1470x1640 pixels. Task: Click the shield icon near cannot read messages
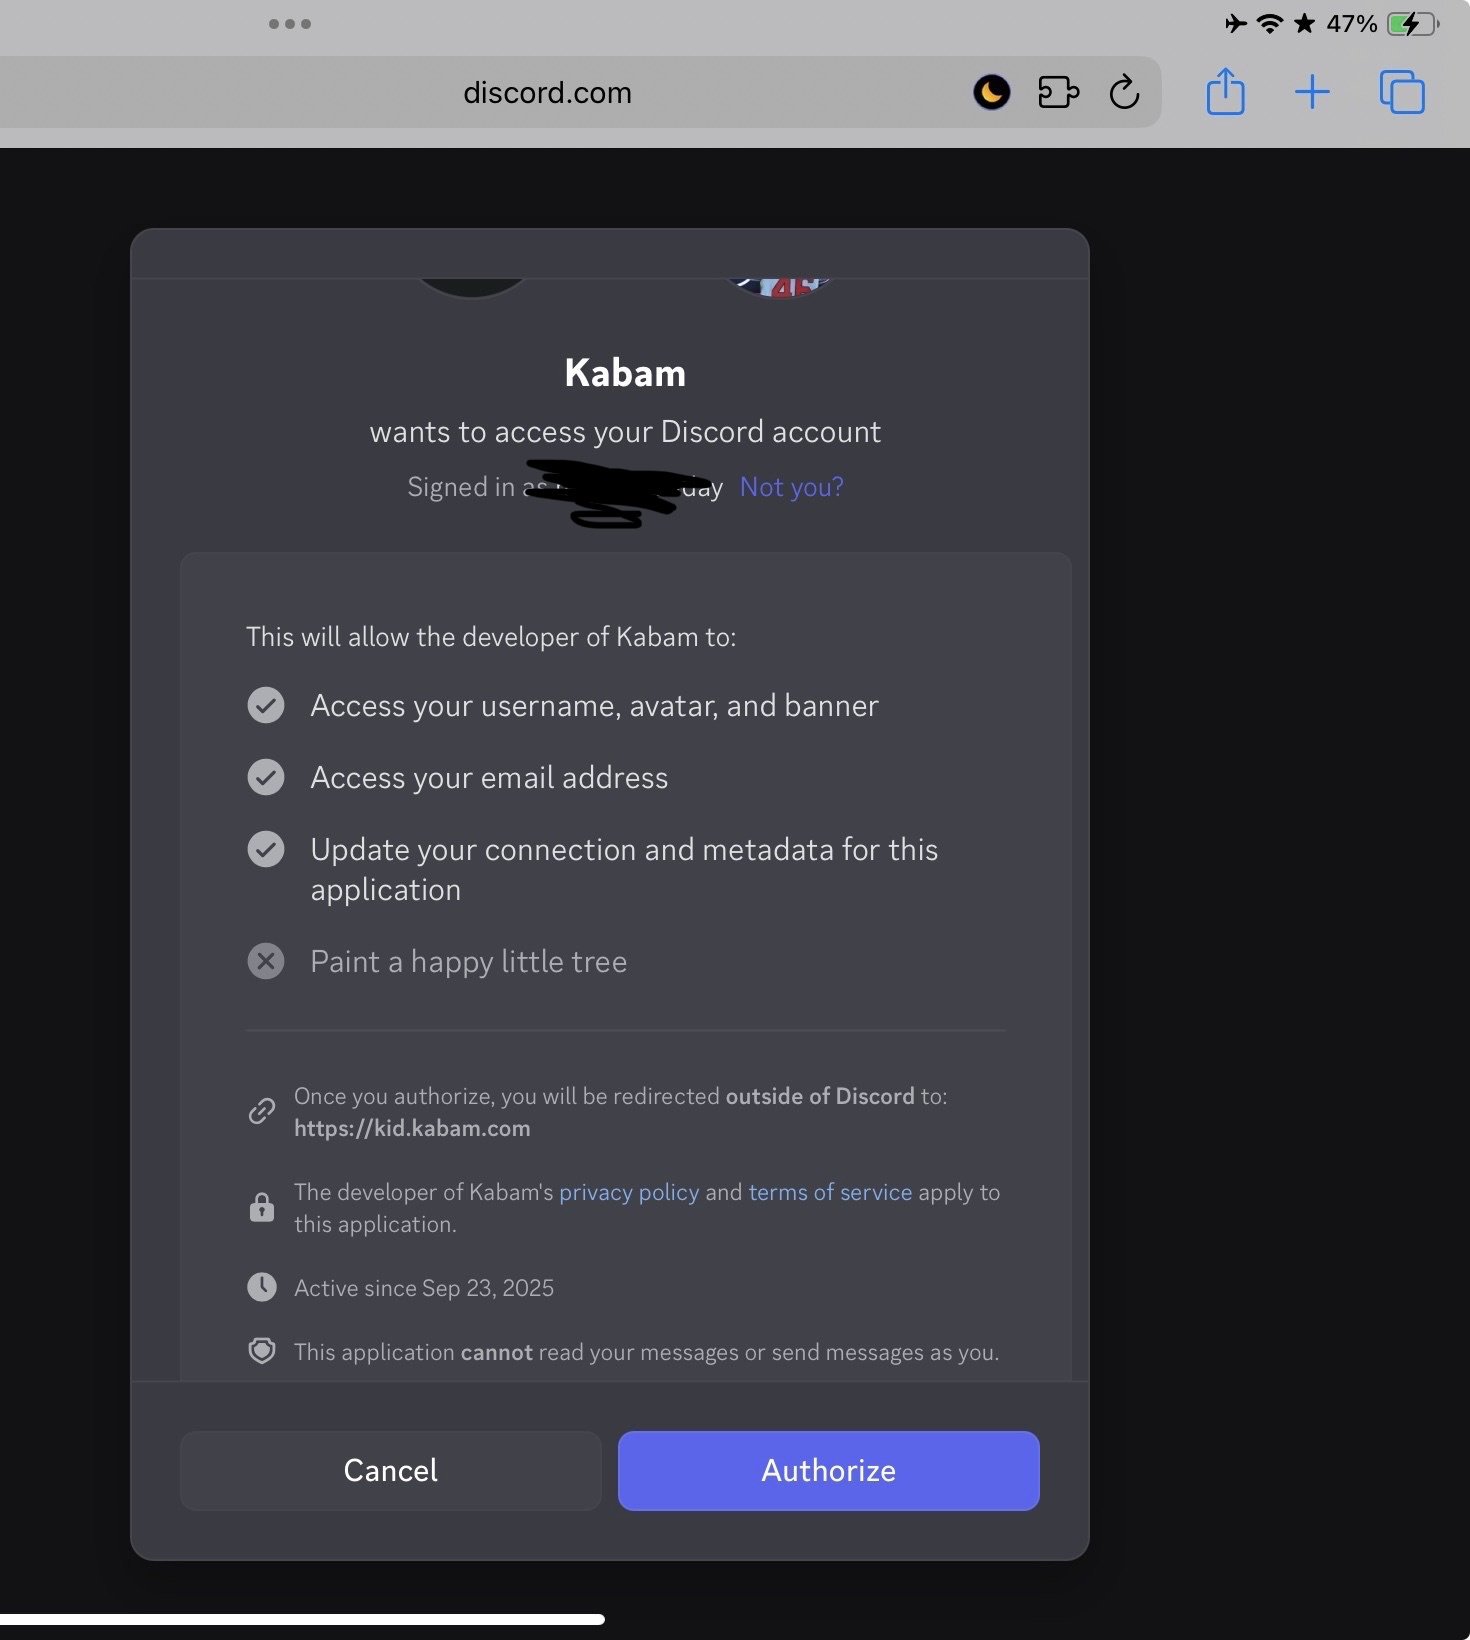tap(262, 1351)
